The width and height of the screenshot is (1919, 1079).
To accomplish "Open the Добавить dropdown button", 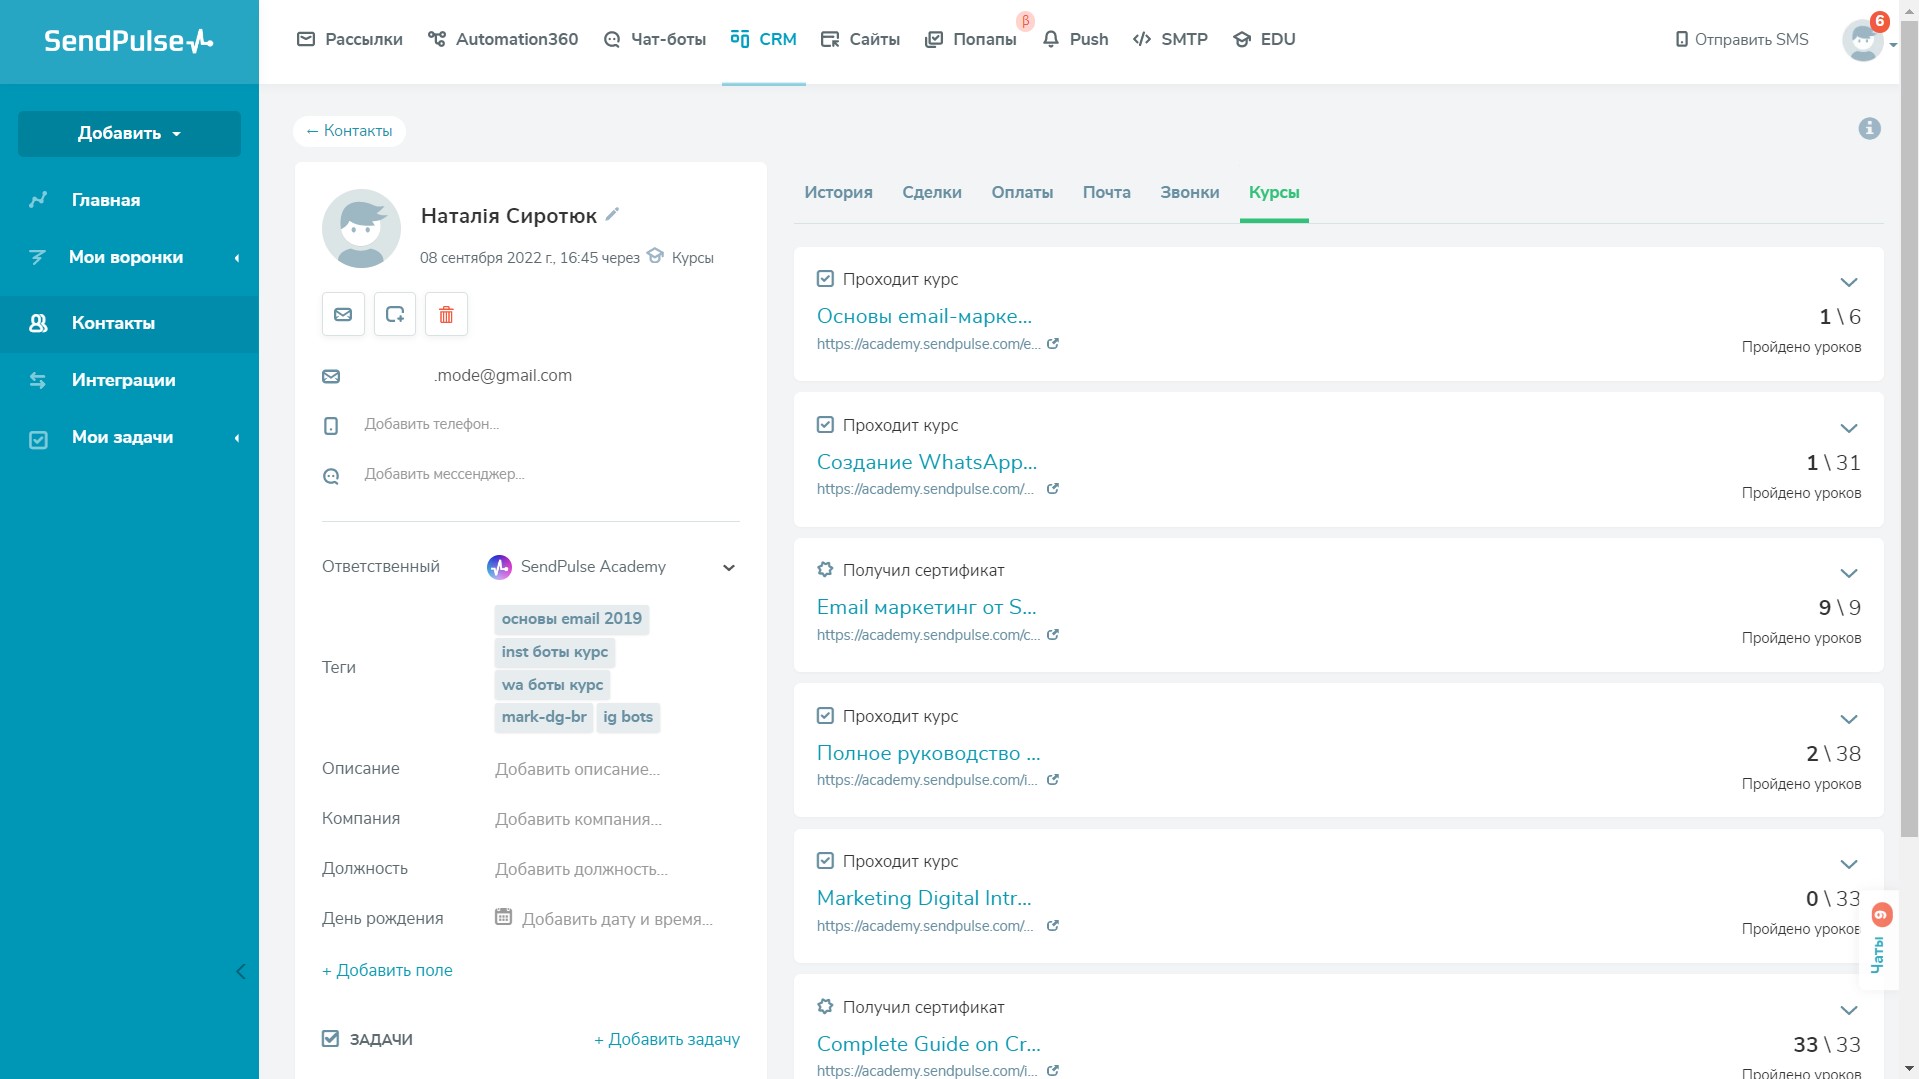I will pyautogui.click(x=129, y=133).
